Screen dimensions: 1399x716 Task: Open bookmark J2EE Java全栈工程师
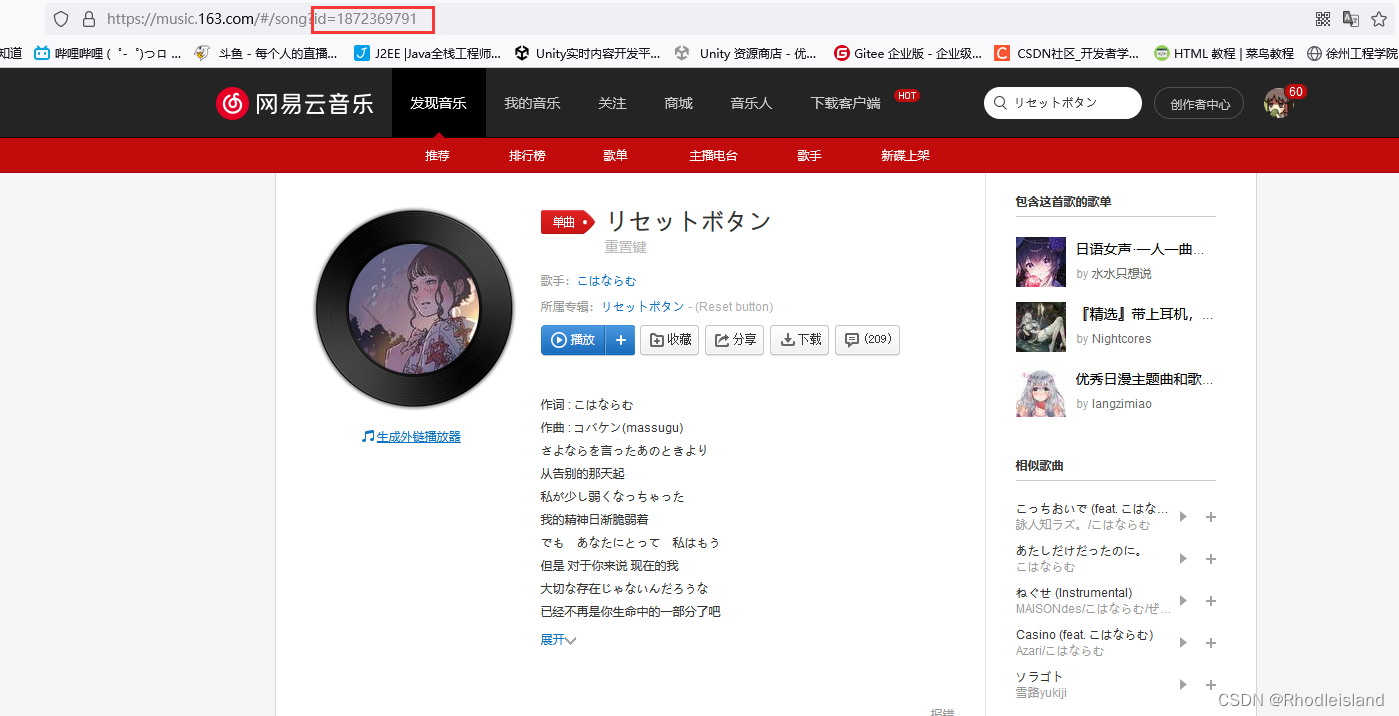tap(427, 54)
